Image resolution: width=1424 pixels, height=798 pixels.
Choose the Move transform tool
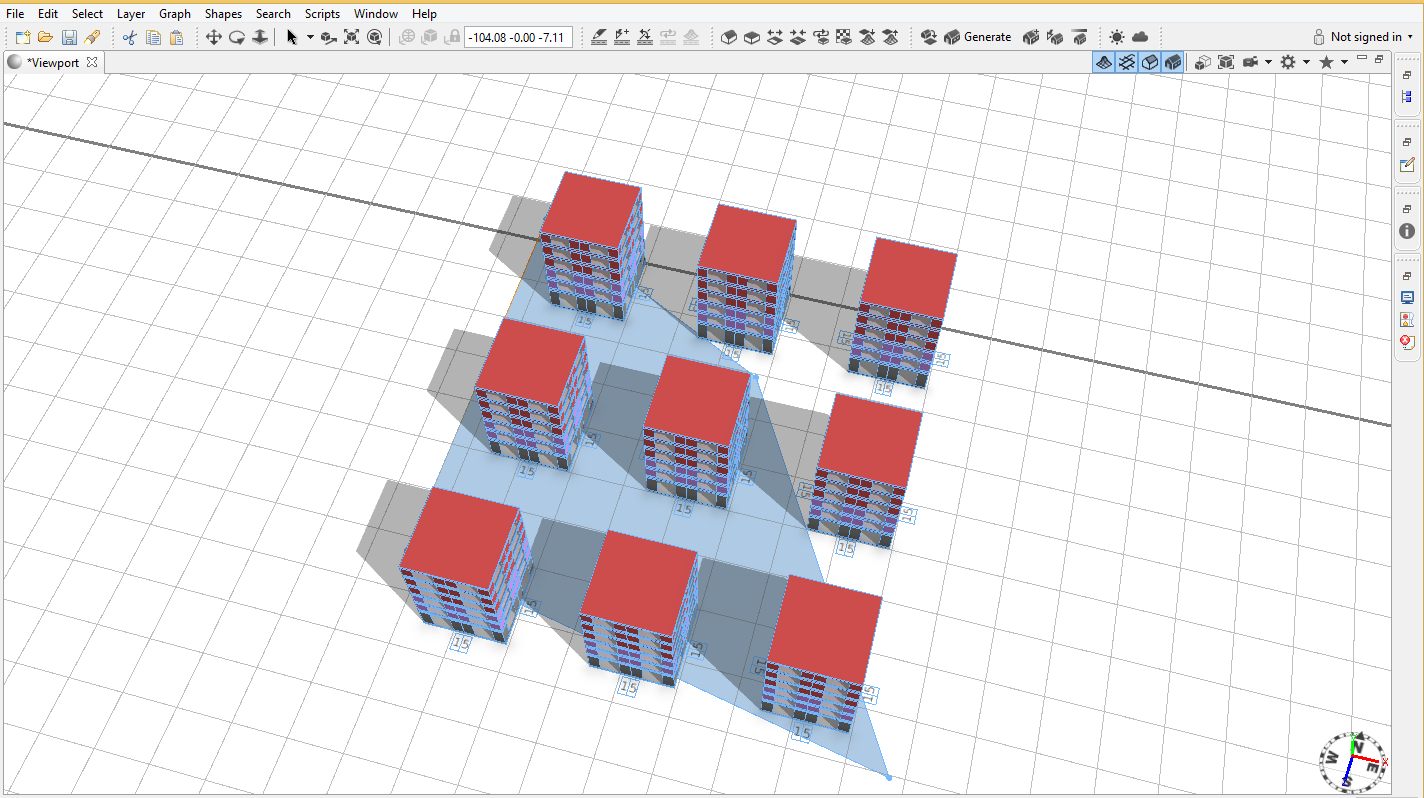point(328,37)
